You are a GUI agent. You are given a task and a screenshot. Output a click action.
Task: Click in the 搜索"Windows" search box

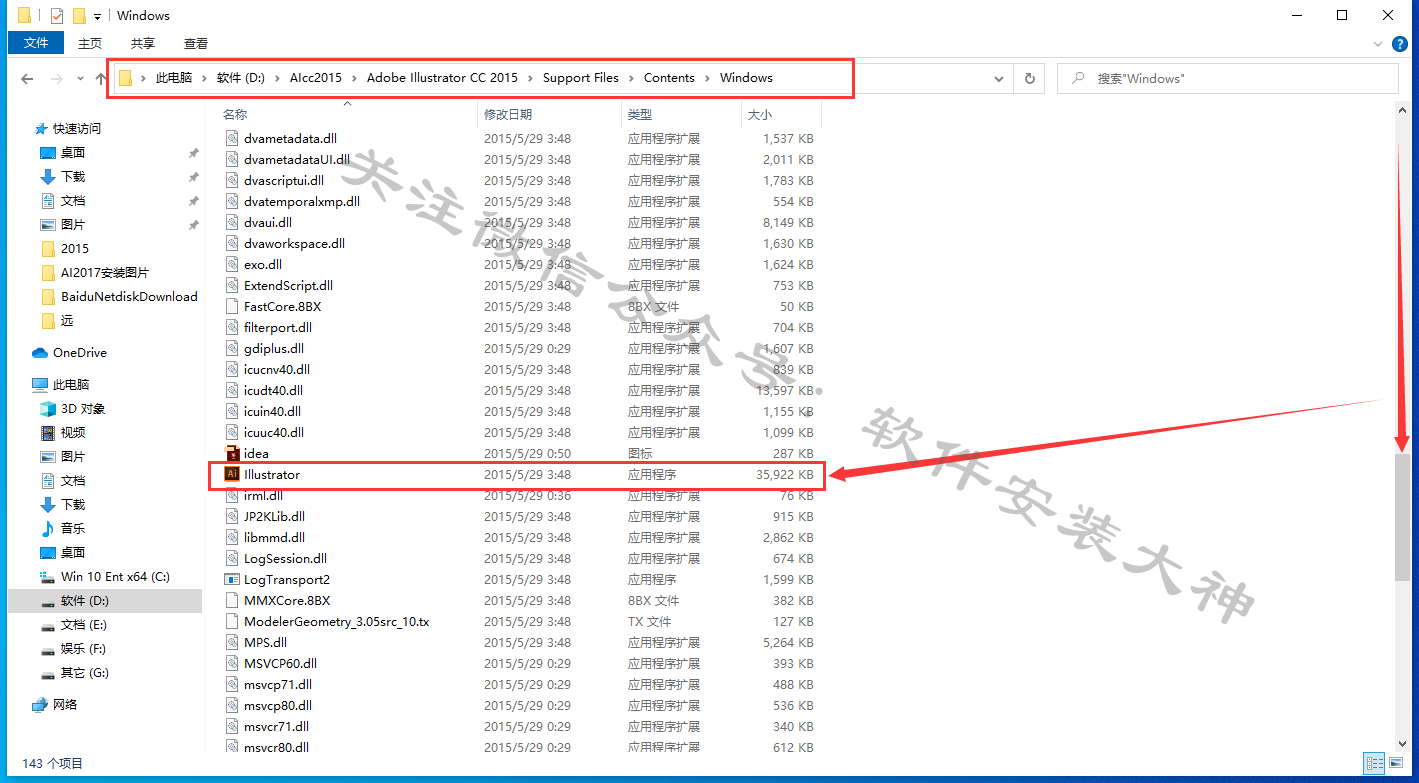[1228, 78]
